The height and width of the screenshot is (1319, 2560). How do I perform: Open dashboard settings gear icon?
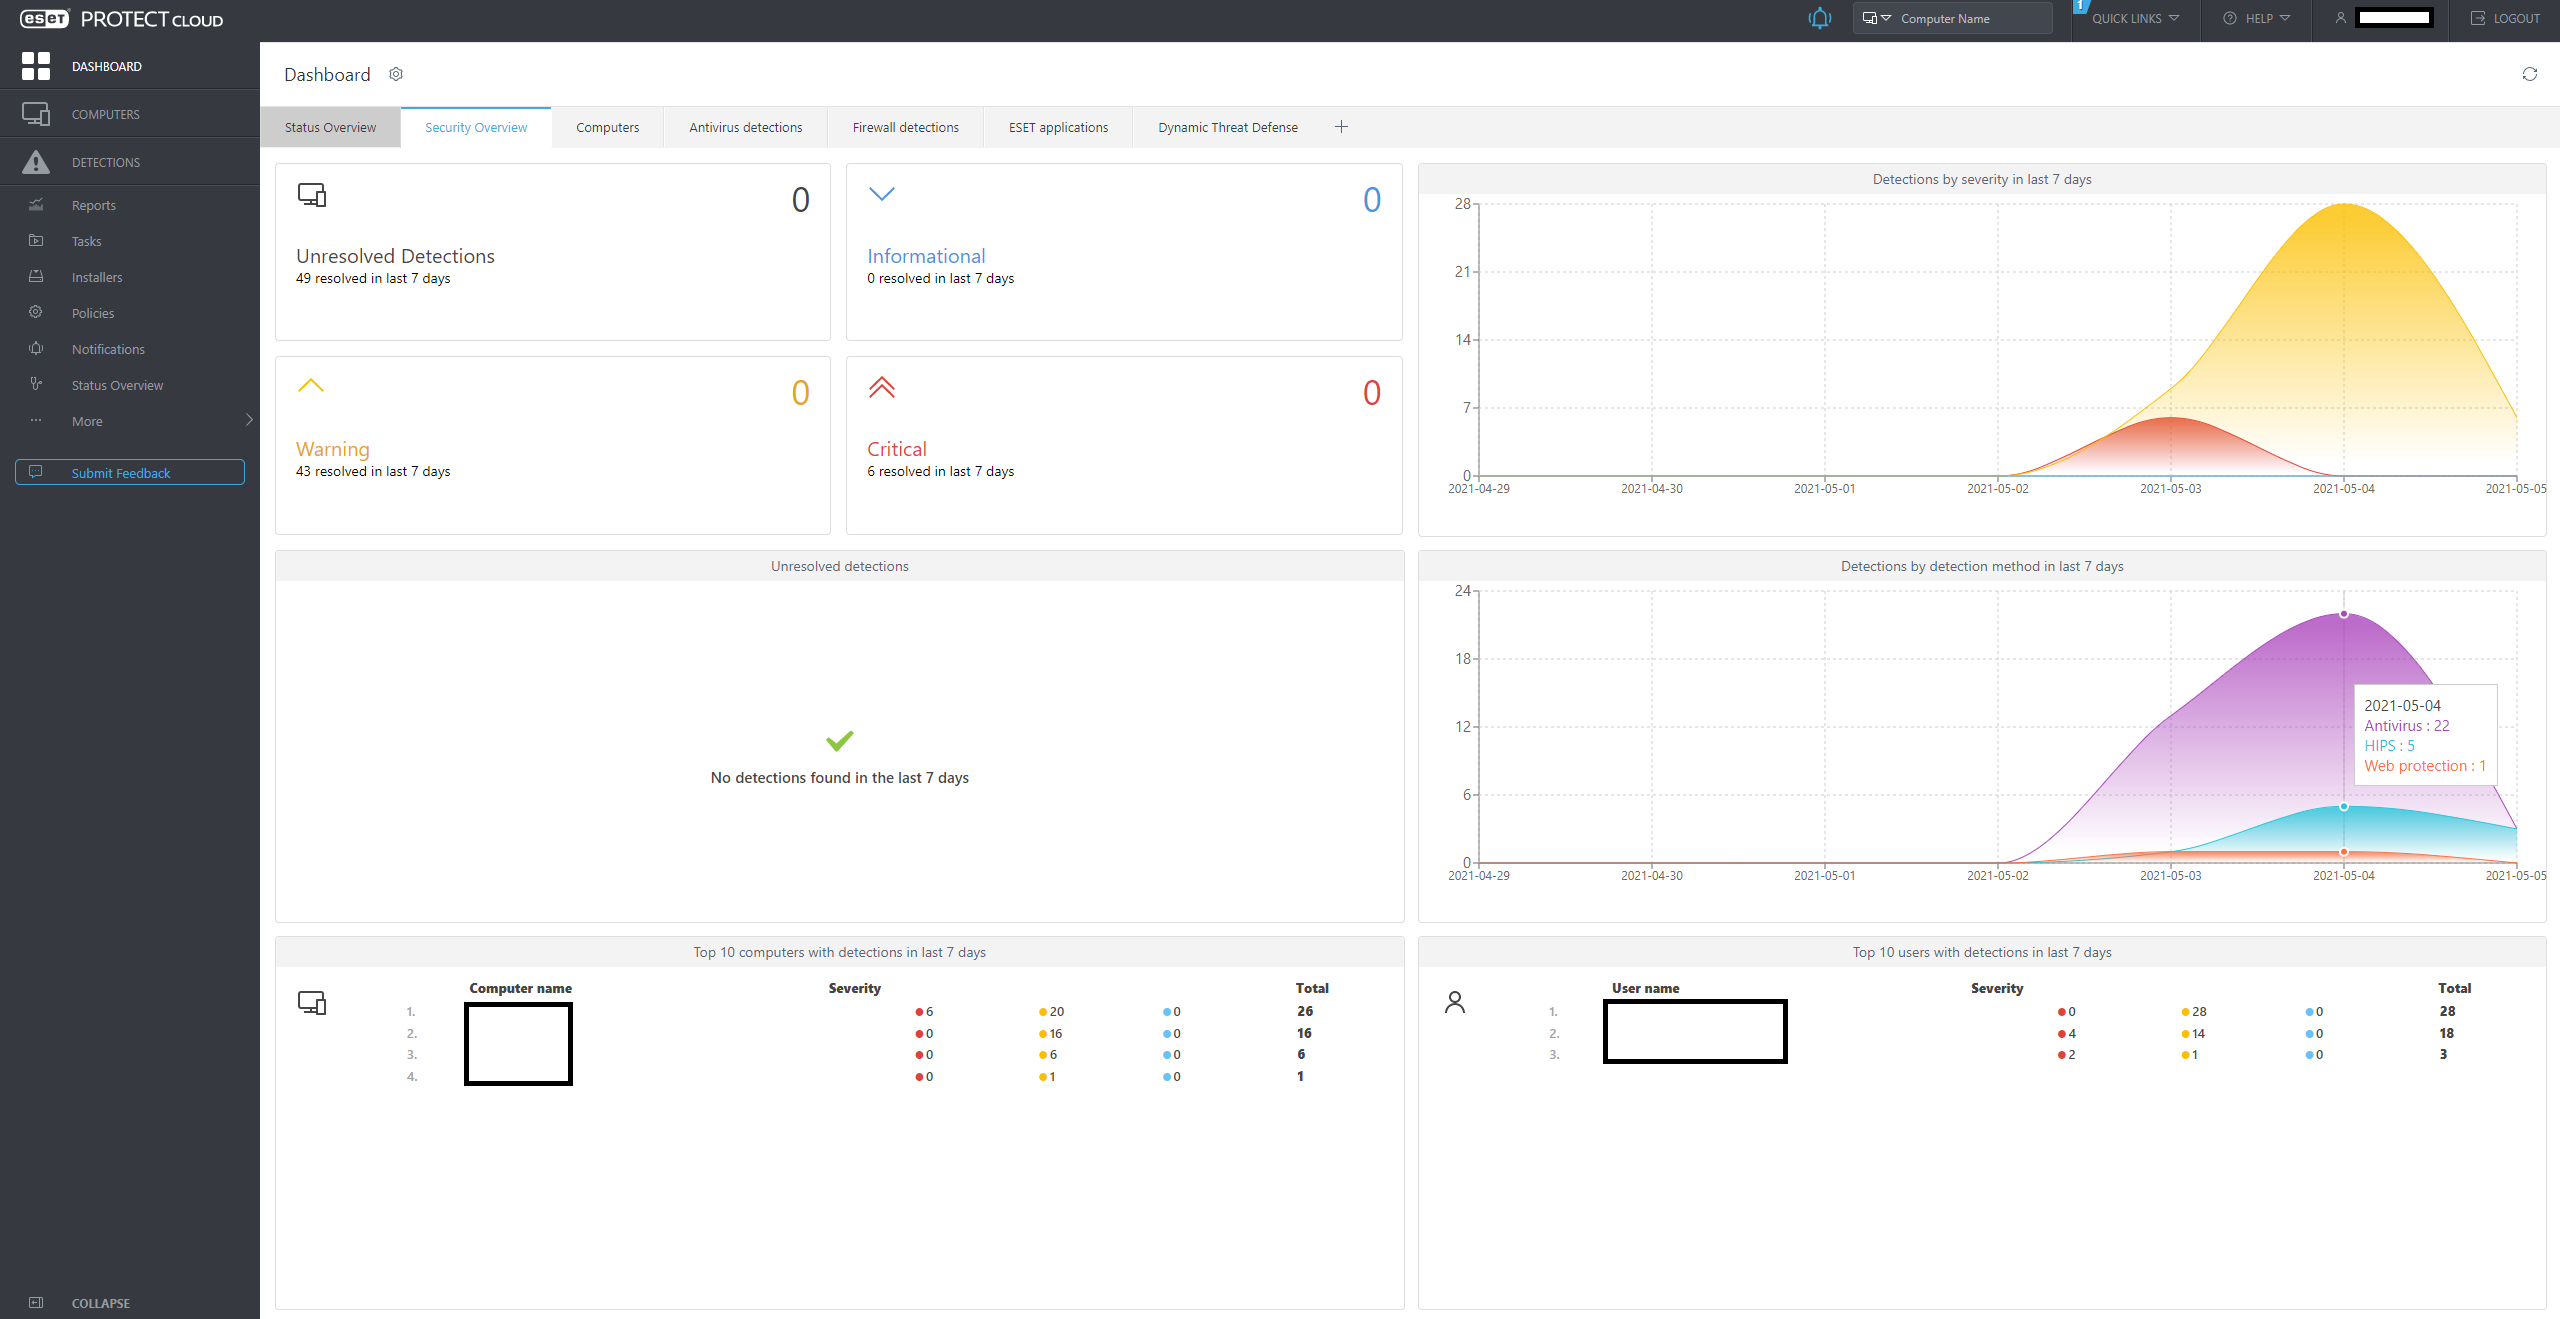(x=396, y=74)
